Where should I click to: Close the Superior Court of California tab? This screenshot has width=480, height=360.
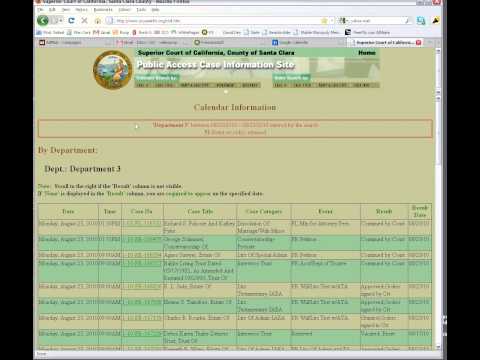(x=418, y=42)
